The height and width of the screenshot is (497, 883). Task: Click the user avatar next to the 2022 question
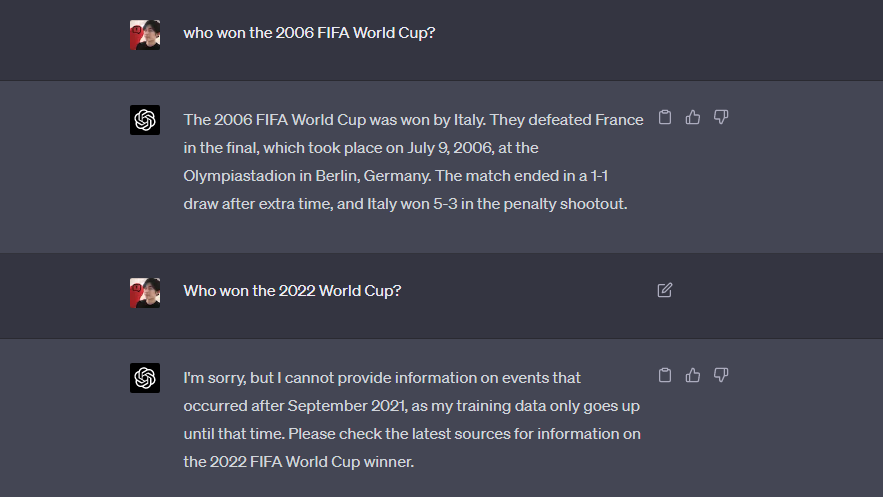tap(145, 292)
